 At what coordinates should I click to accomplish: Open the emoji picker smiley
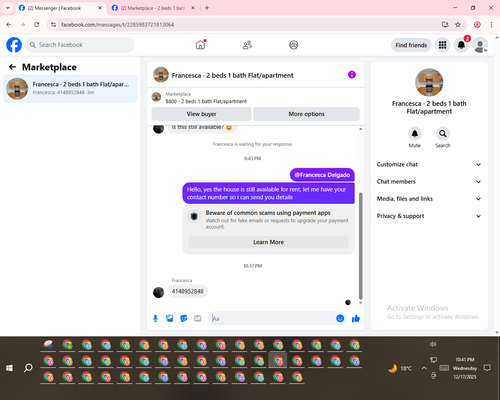click(340, 318)
